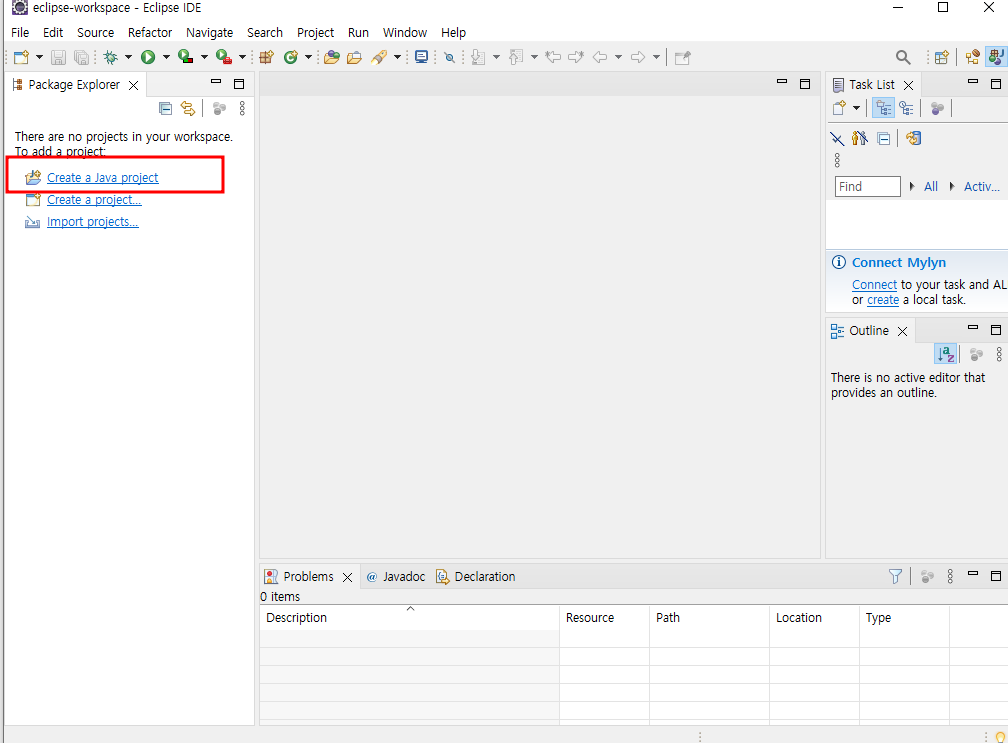Viewport: 1008px width, 743px height.
Task: Open Package Explorer View Menu dots
Action: [x=242, y=109]
